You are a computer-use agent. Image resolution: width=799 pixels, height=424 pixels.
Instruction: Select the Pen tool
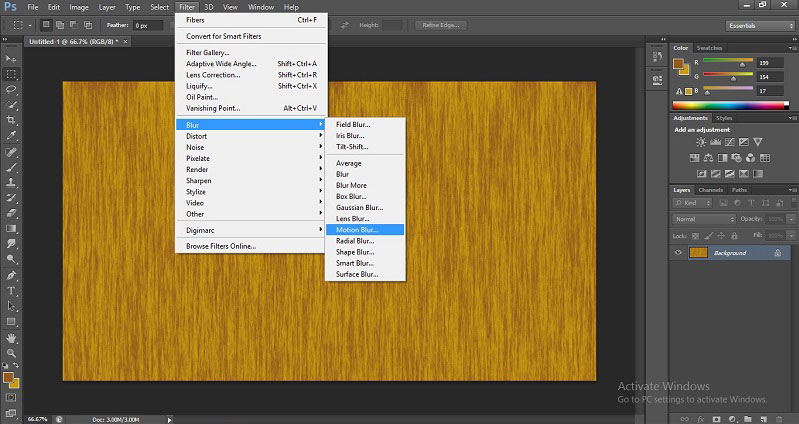[x=11, y=276]
